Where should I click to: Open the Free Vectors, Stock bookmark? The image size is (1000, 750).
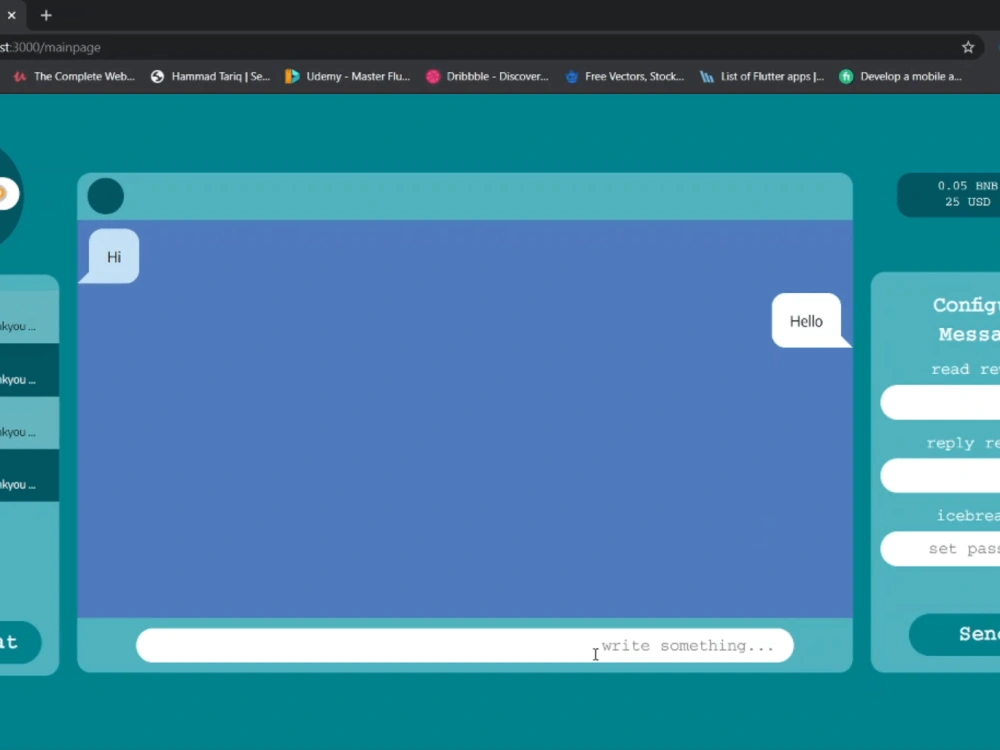click(x=625, y=76)
